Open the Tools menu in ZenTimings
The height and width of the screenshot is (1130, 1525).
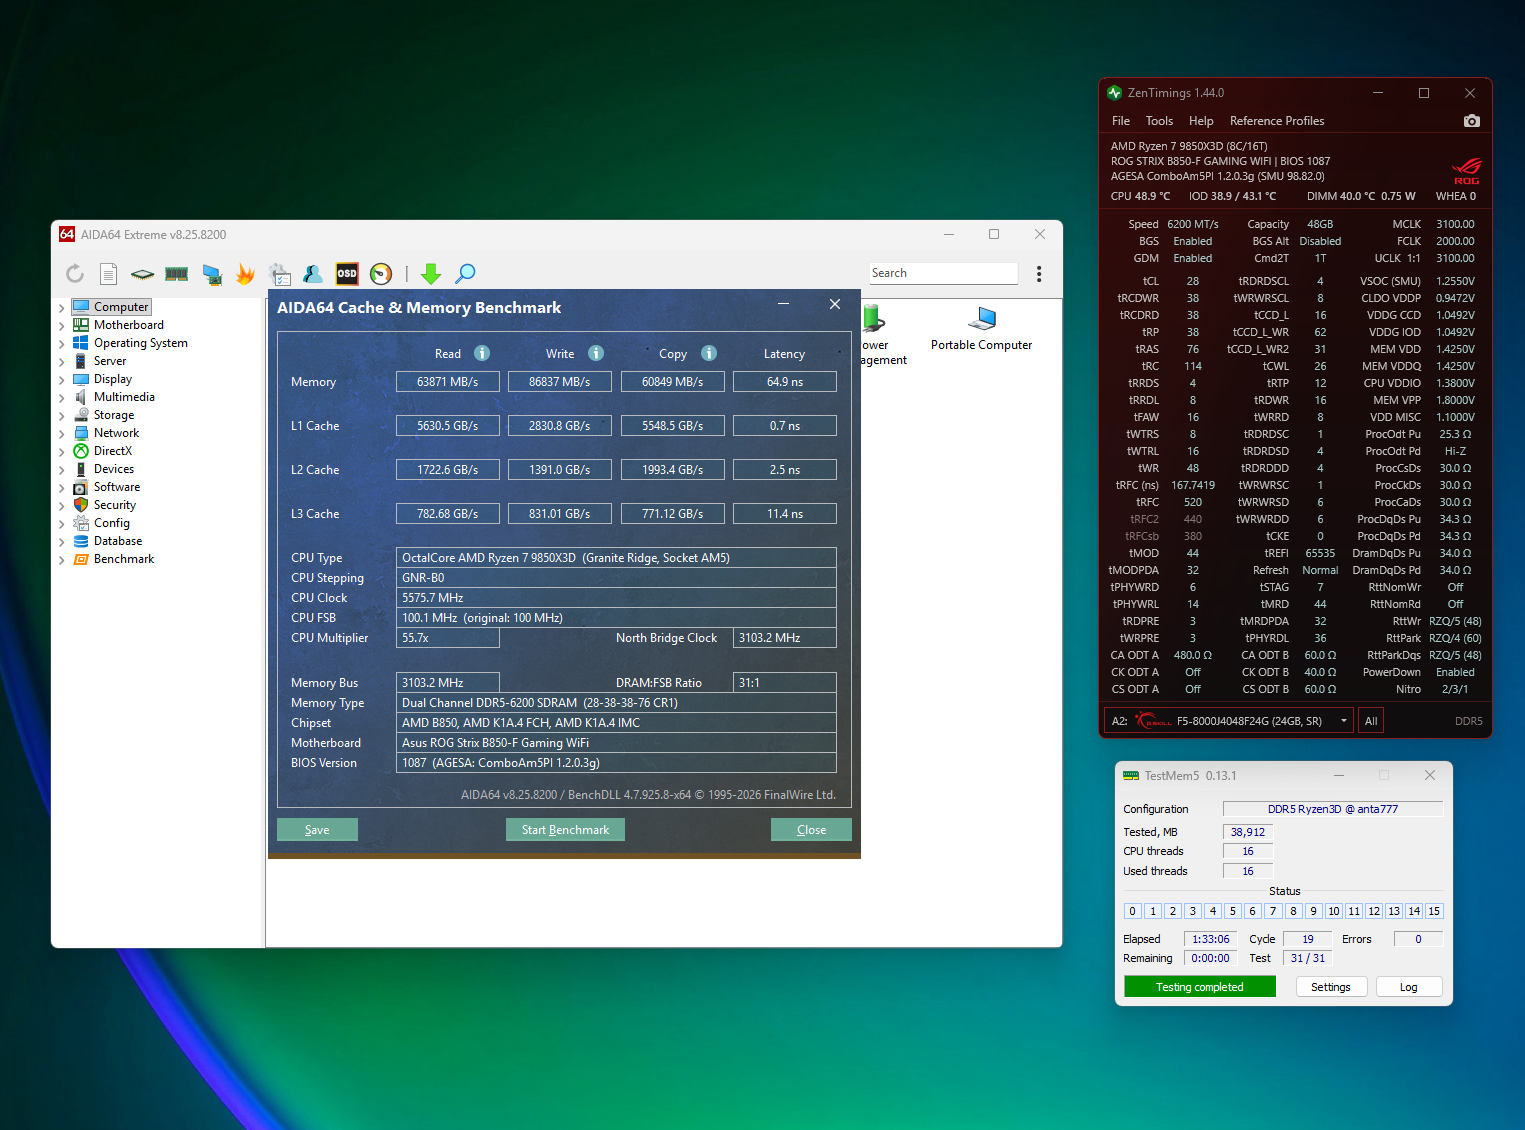click(x=1159, y=121)
